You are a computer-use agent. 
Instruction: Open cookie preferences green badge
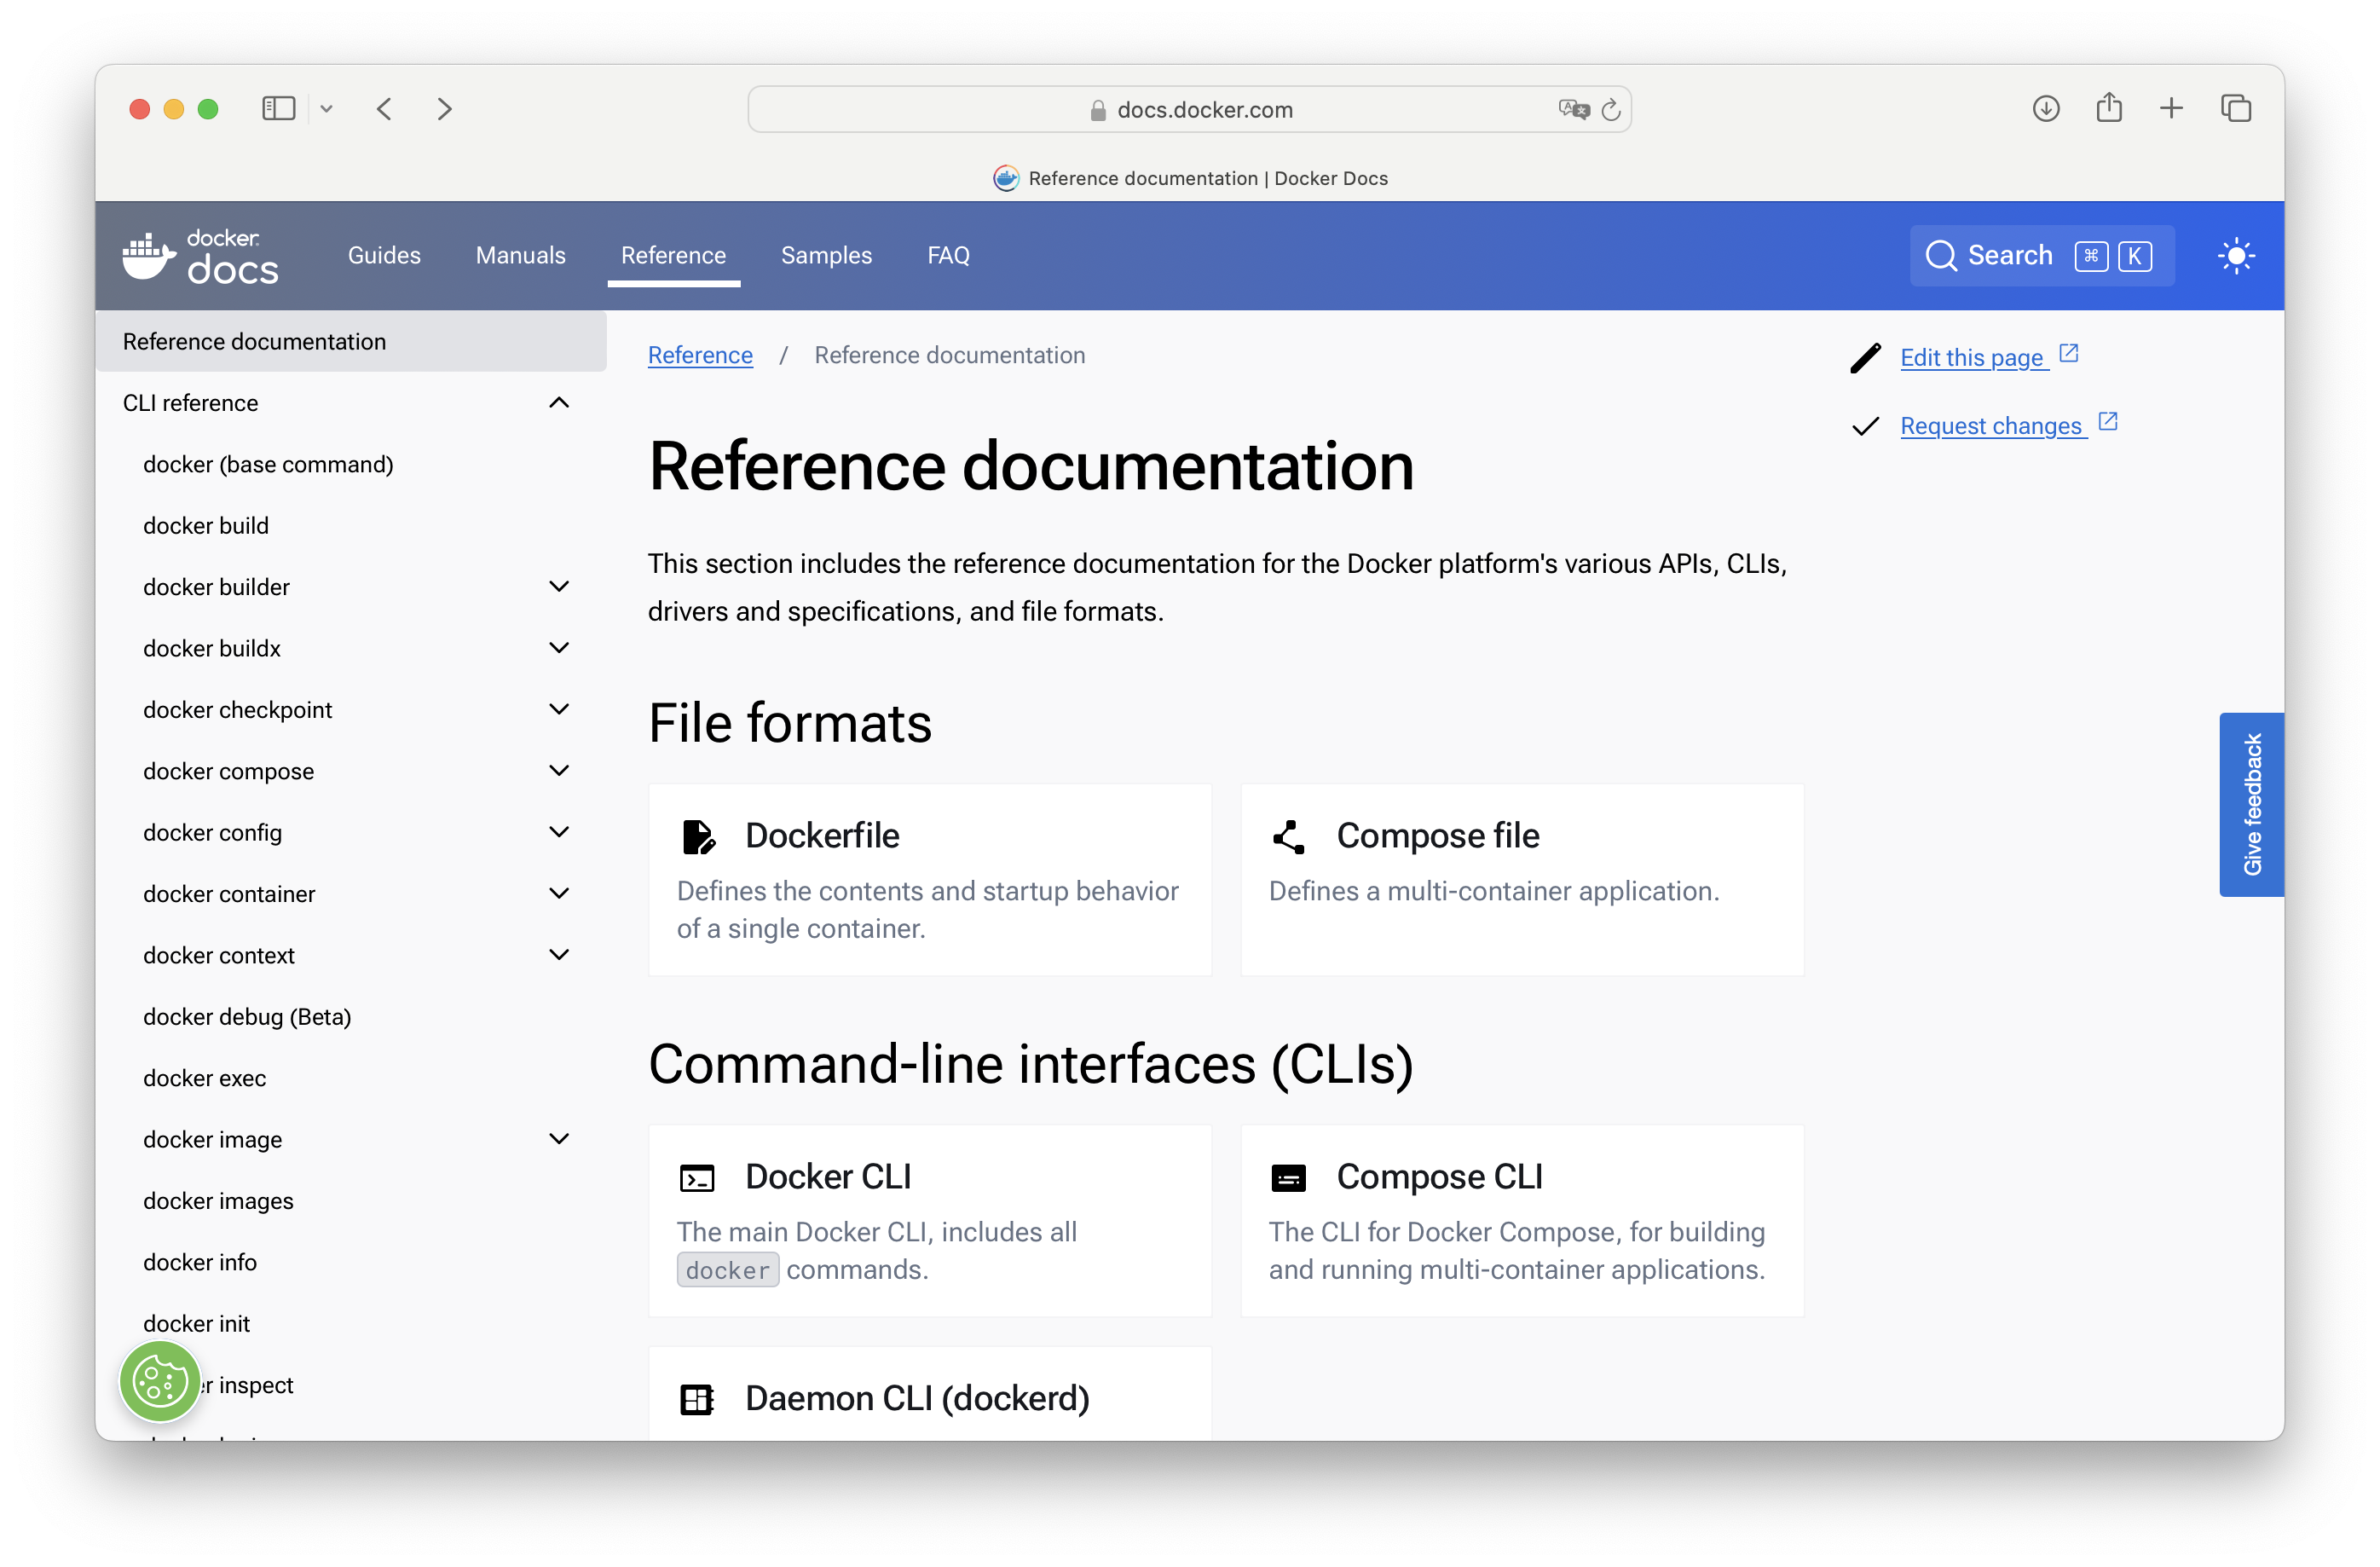pyautogui.click(x=160, y=1381)
